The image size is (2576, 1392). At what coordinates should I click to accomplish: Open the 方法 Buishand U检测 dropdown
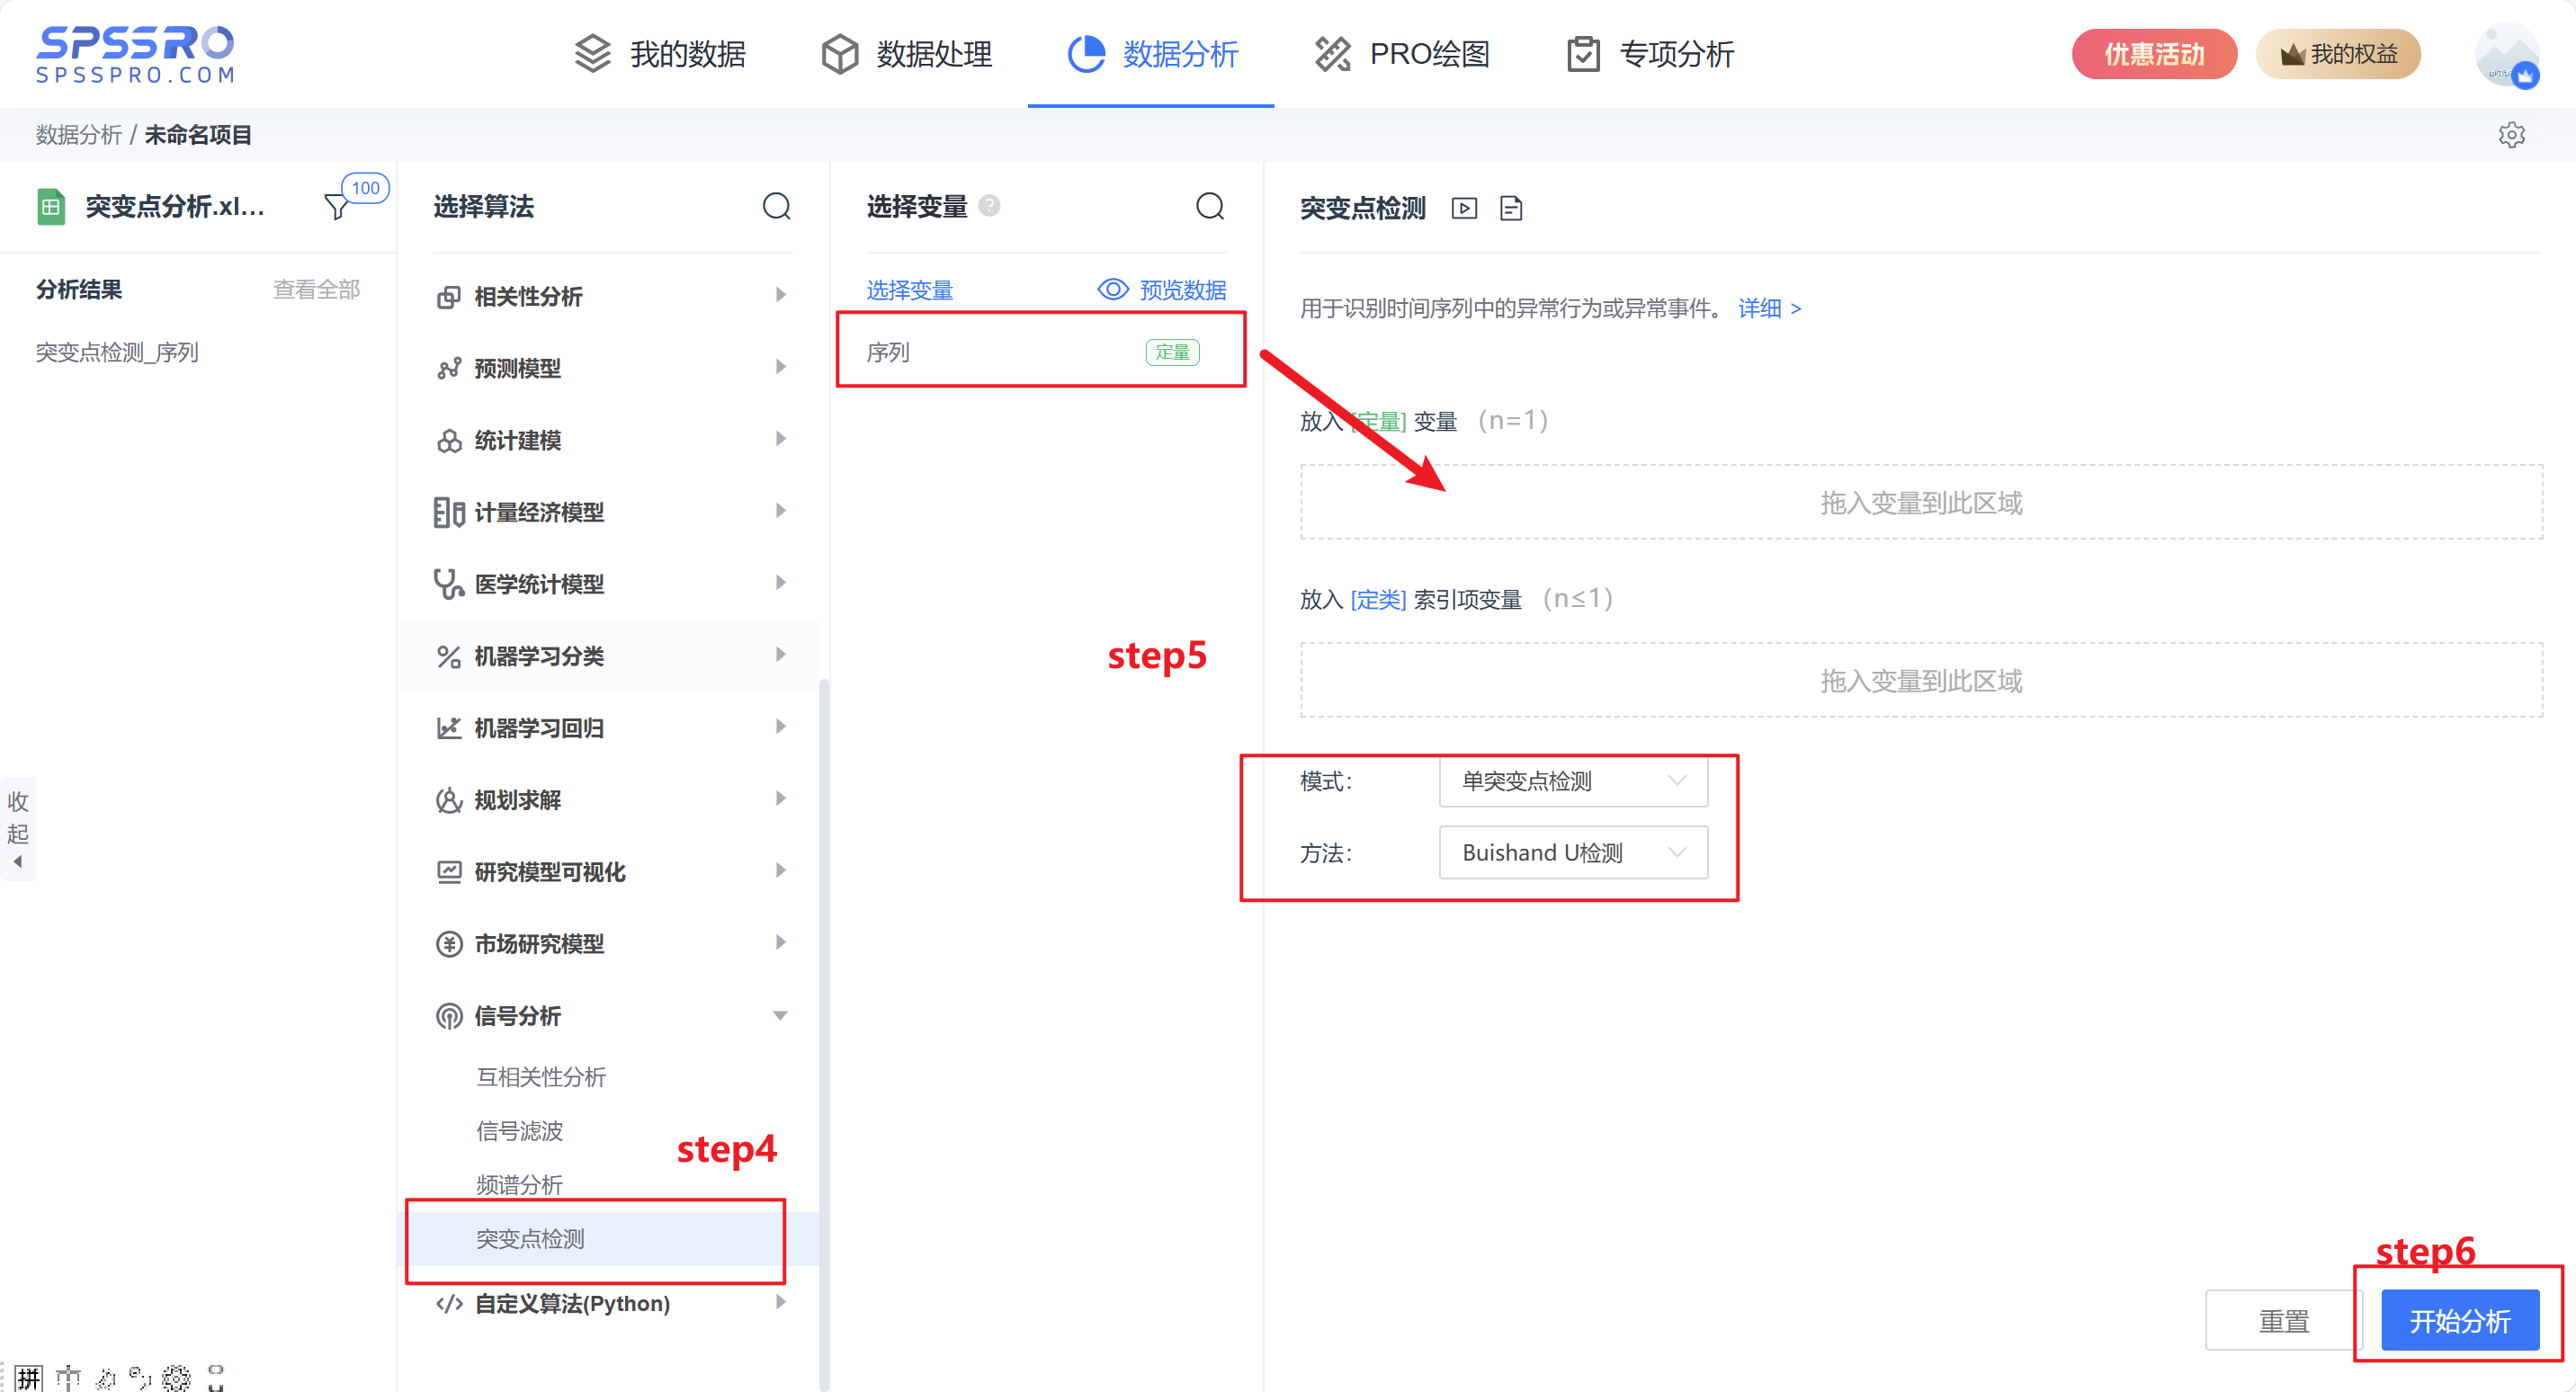tap(1573, 852)
